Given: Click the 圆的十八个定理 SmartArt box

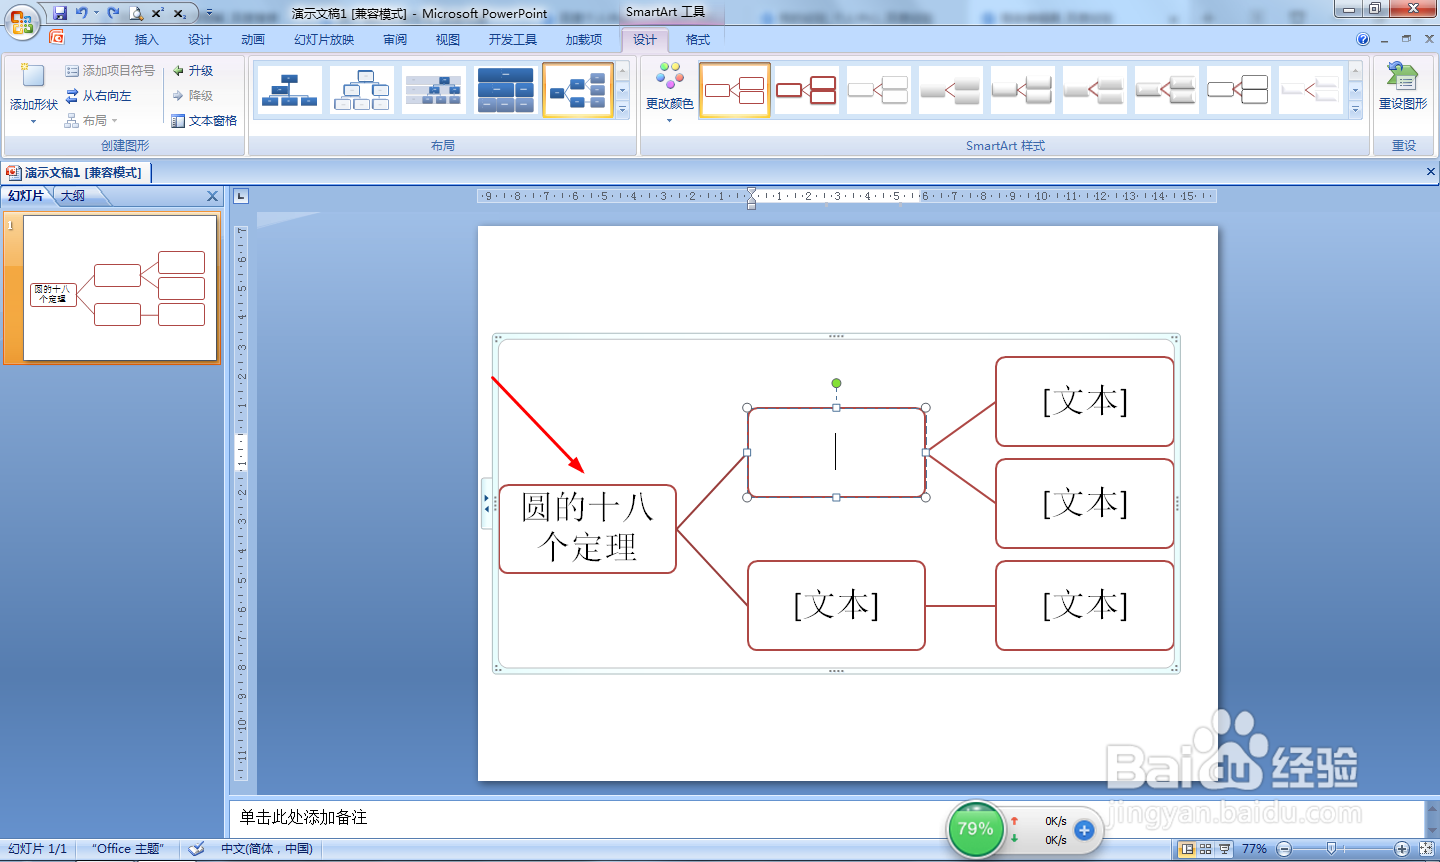Looking at the screenshot, I should click(x=588, y=529).
